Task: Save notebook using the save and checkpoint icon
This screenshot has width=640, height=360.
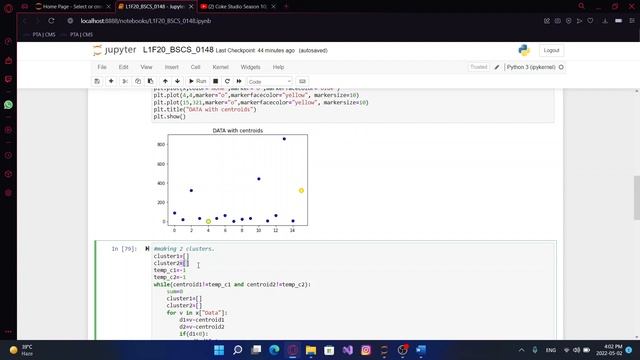Action: tap(97, 81)
